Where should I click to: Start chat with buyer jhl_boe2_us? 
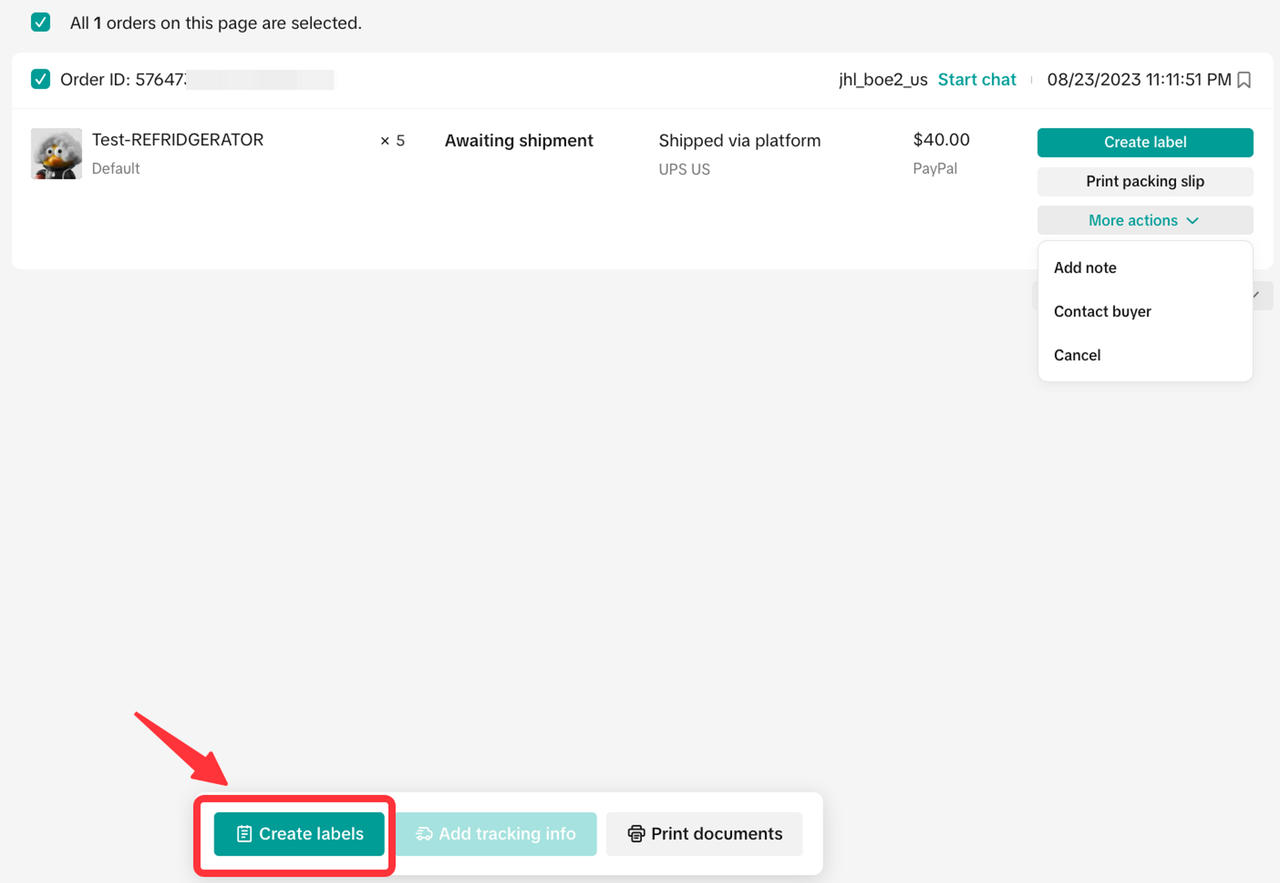[x=976, y=80]
